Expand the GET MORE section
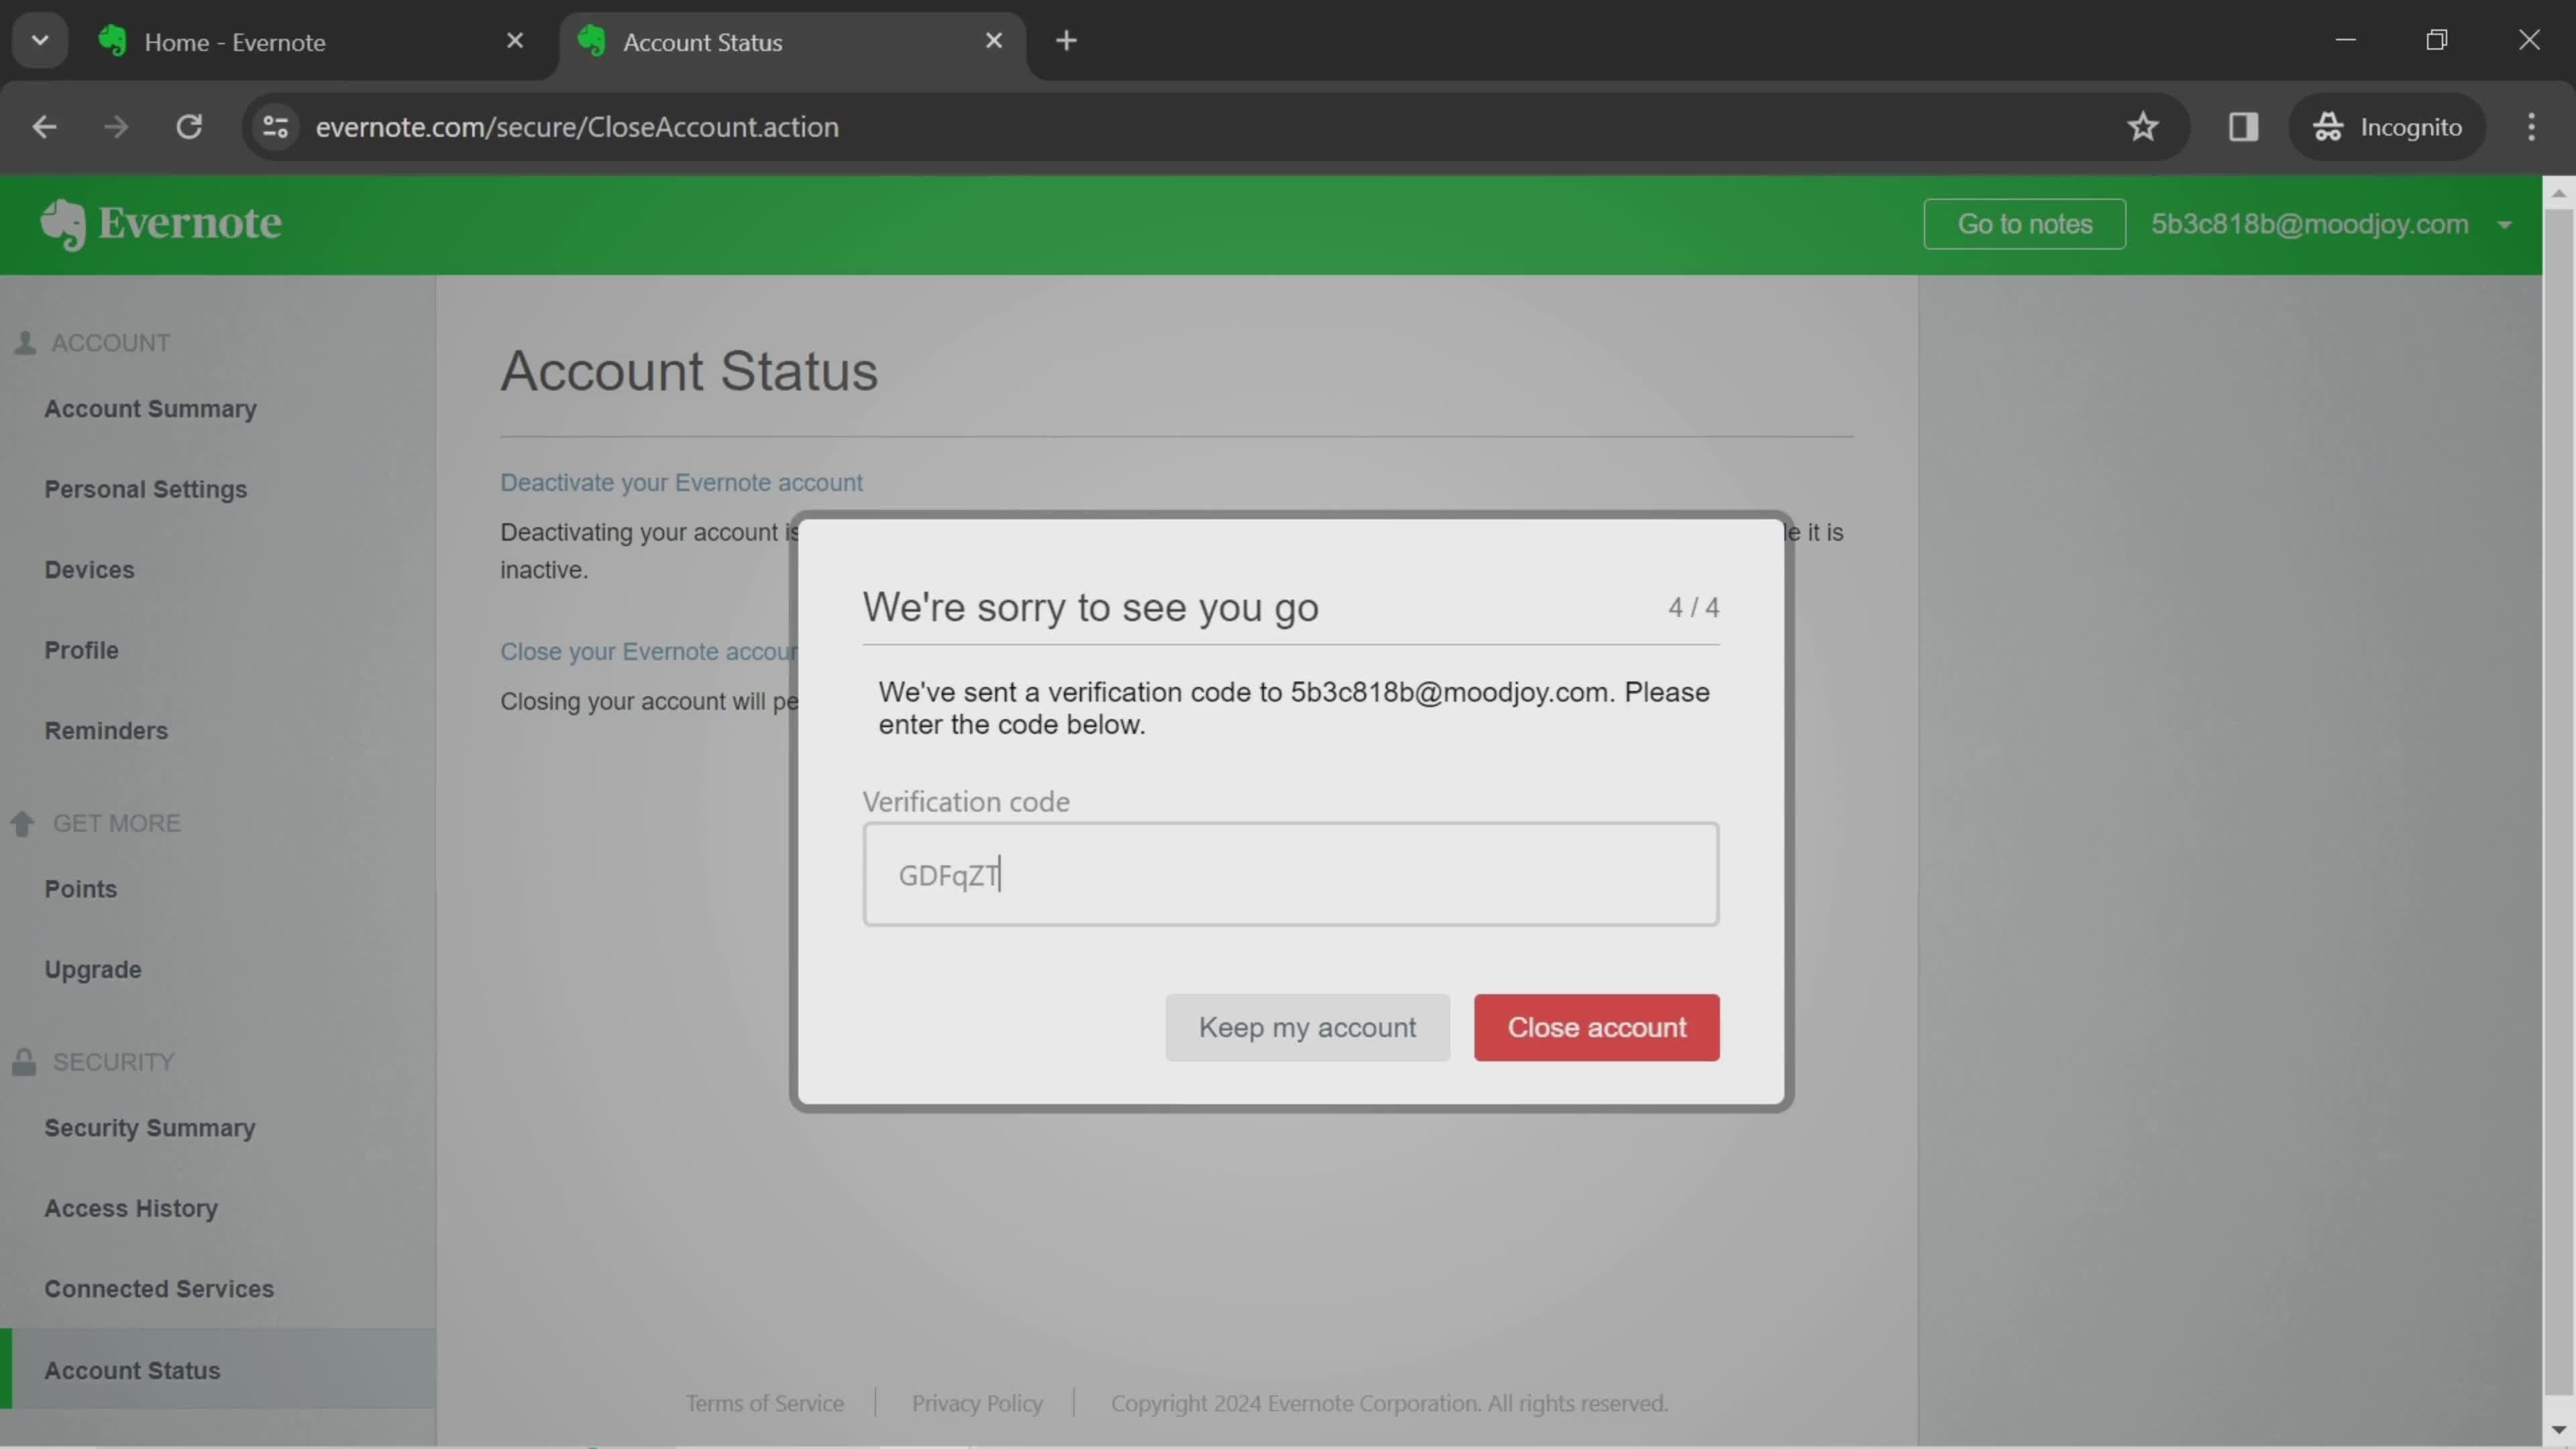This screenshot has width=2576, height=1449. (115, 821)
